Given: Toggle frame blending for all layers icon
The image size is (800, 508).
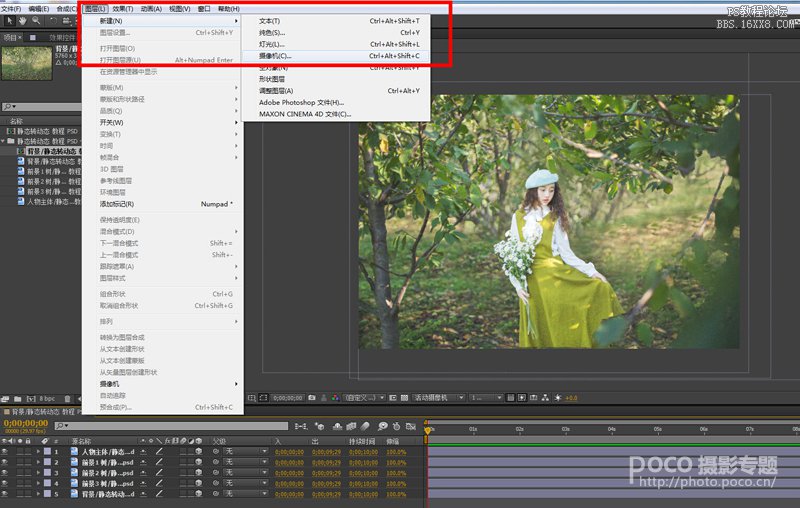Looking at the screenshot, I should pyautogui.click(x=351, y=426).
